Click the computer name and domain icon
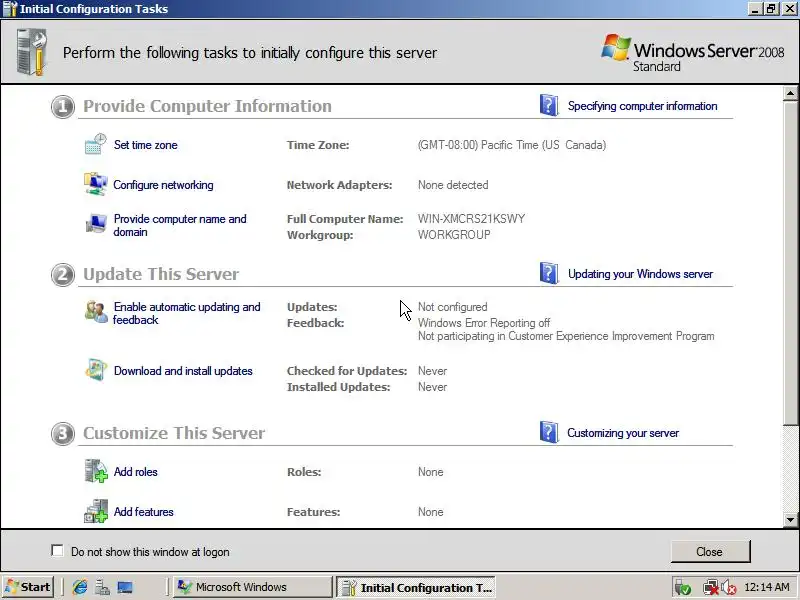The height and width of the screenshot is (600, 800). pos(95,224)
